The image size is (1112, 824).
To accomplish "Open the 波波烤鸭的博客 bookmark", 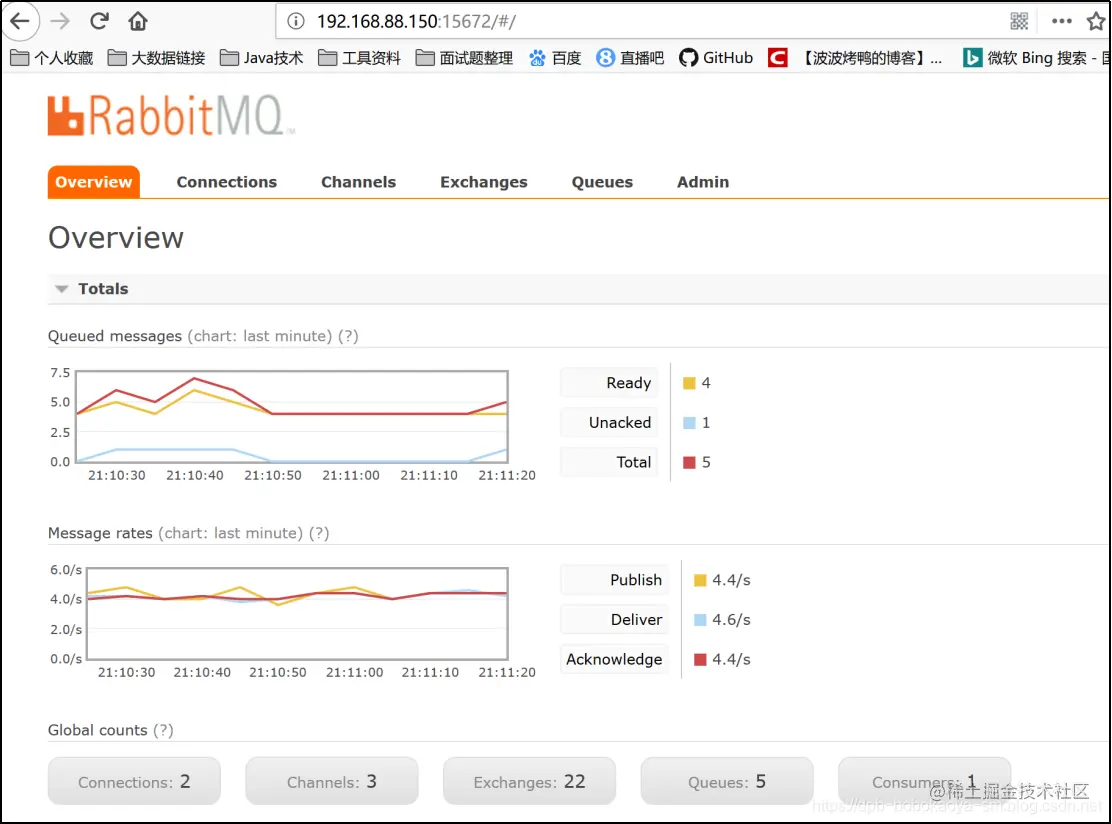I will click(x=855, y=58).
